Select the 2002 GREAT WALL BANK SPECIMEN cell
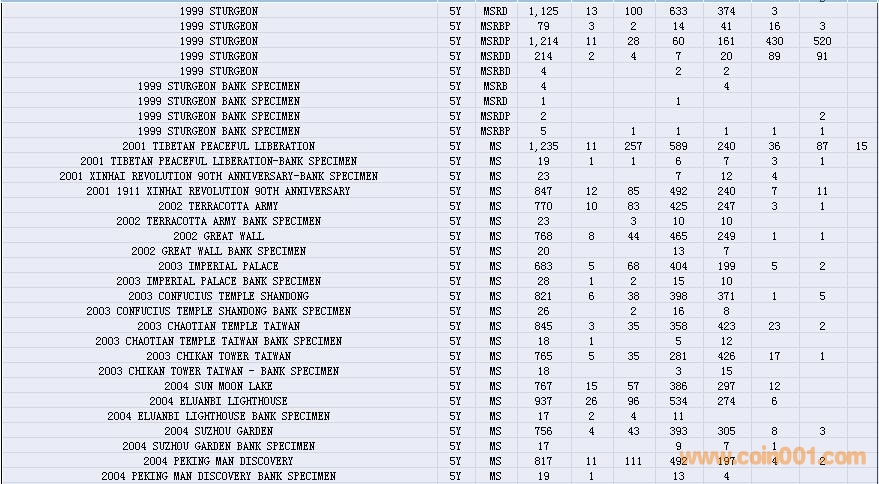879x484 pixels. [218, 251]
